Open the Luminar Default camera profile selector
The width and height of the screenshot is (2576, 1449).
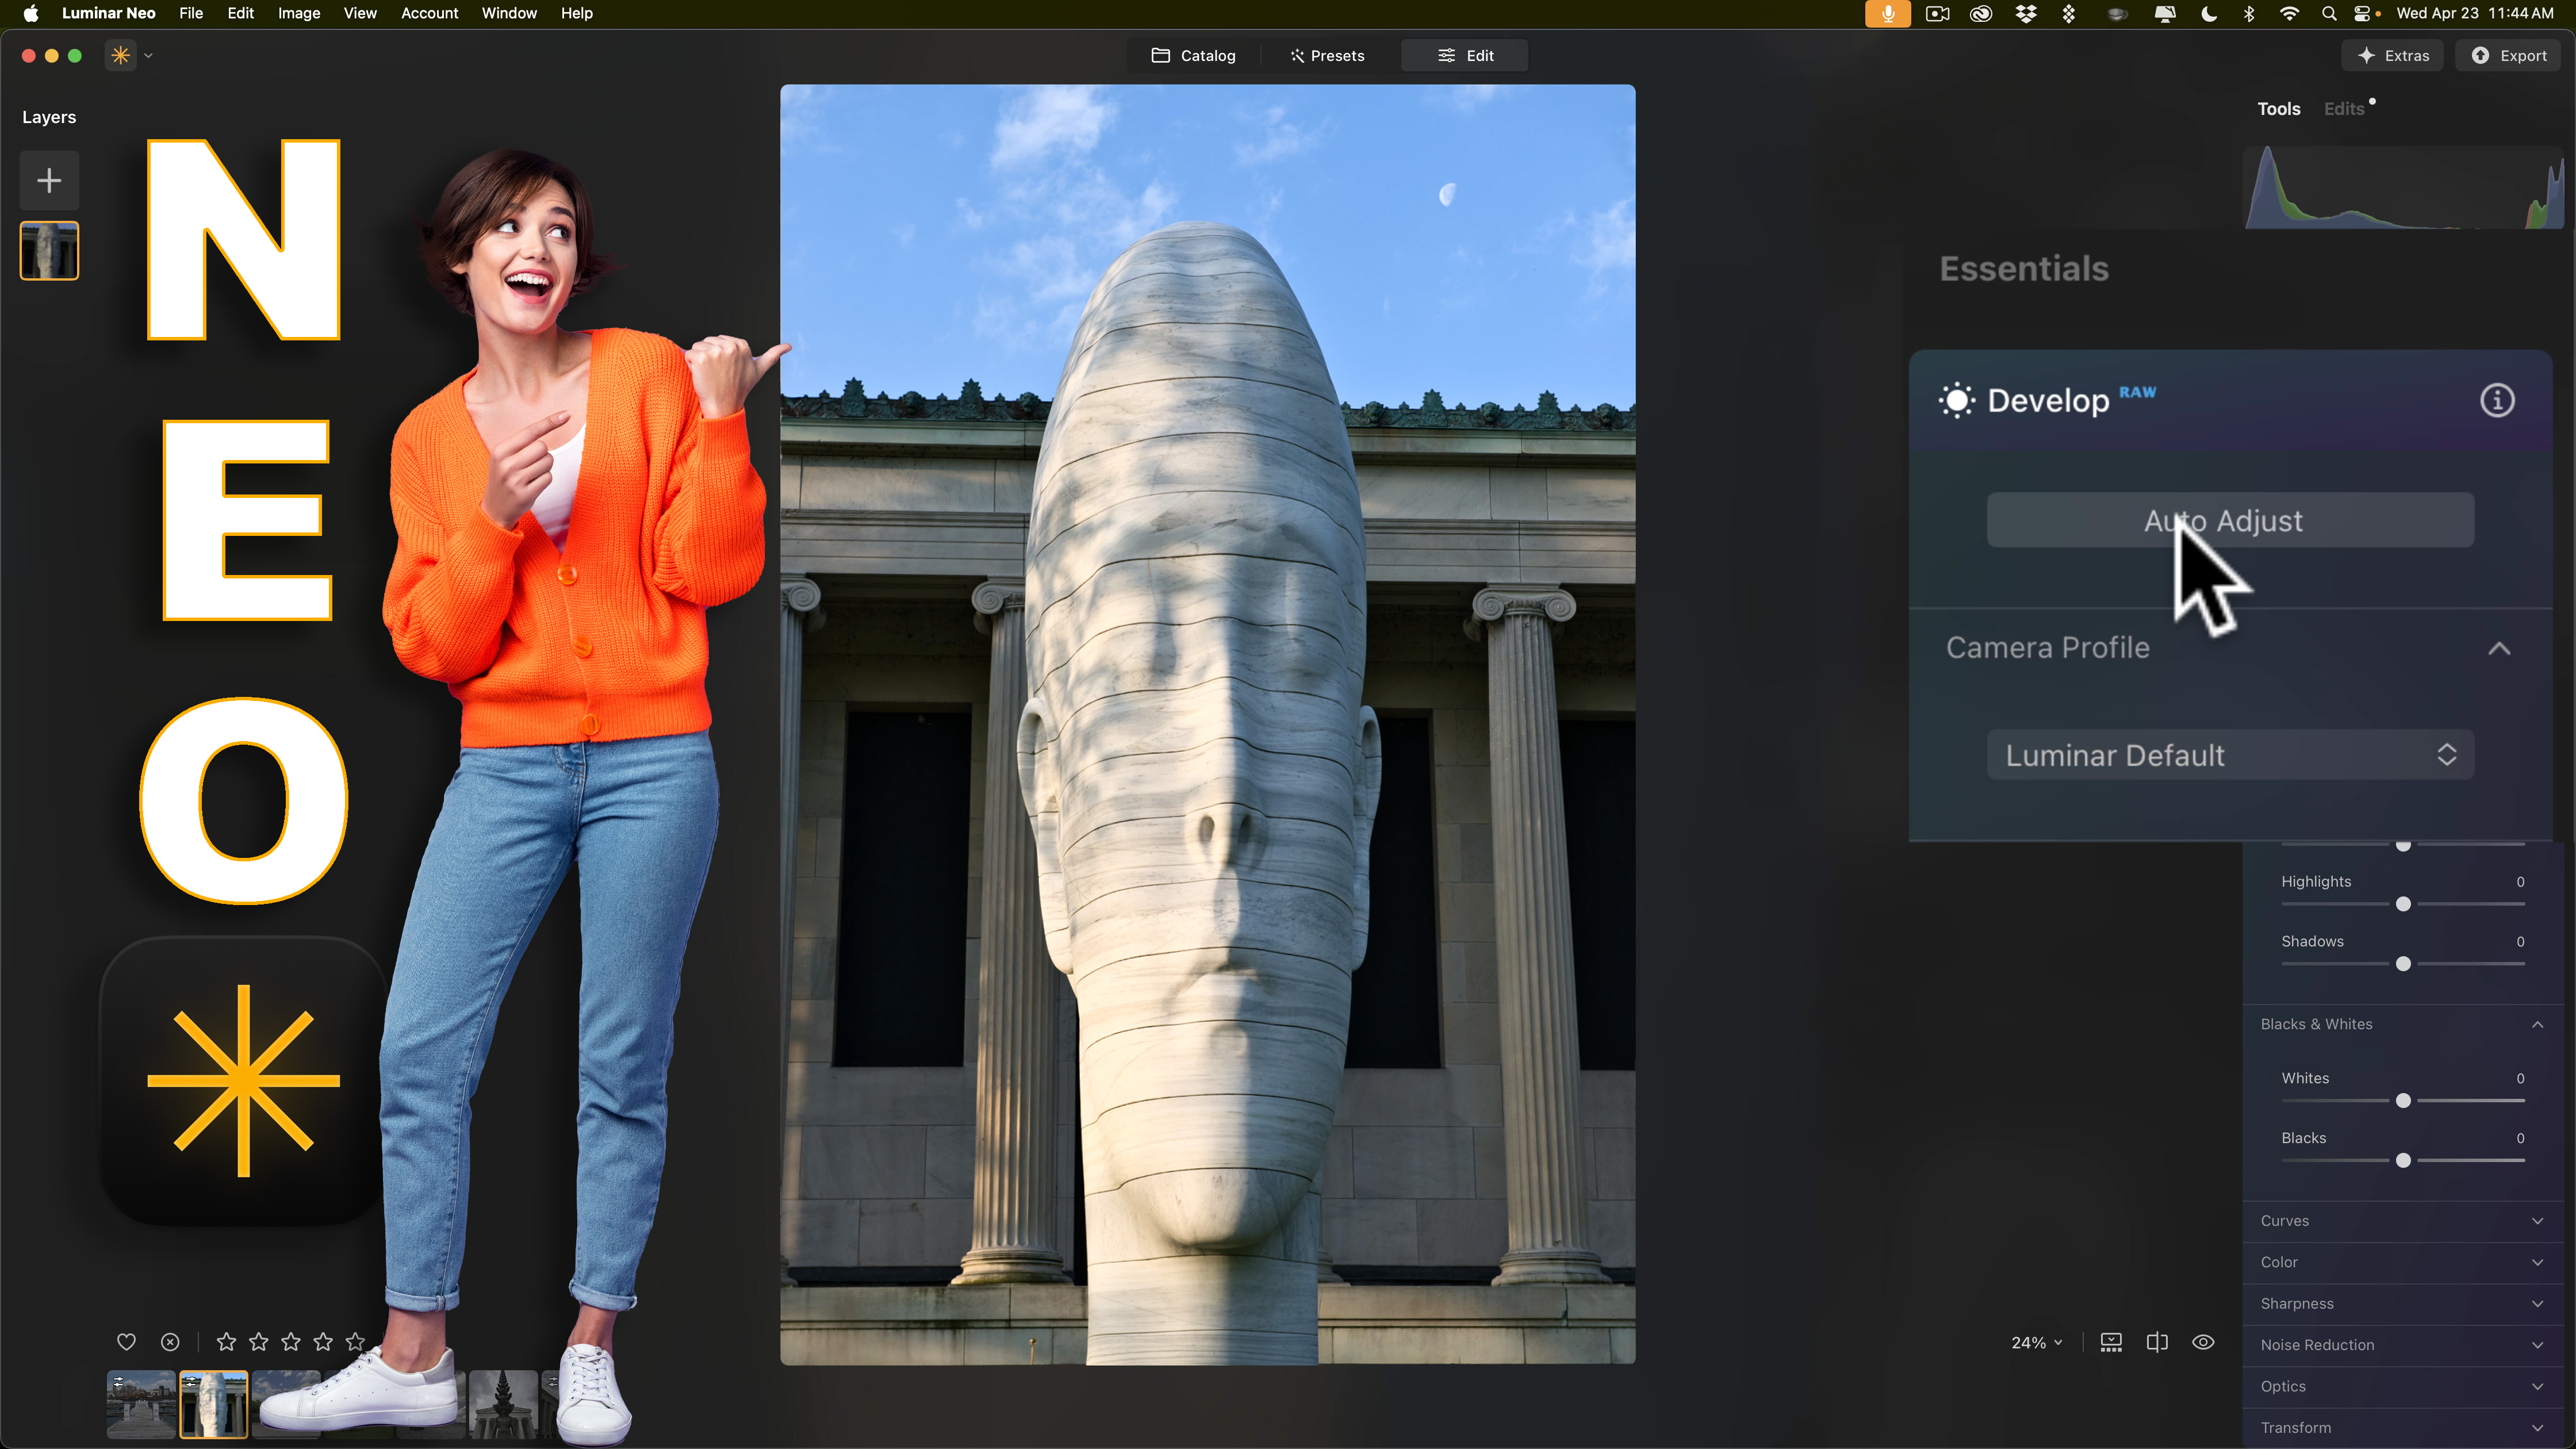coord(2230,755)
